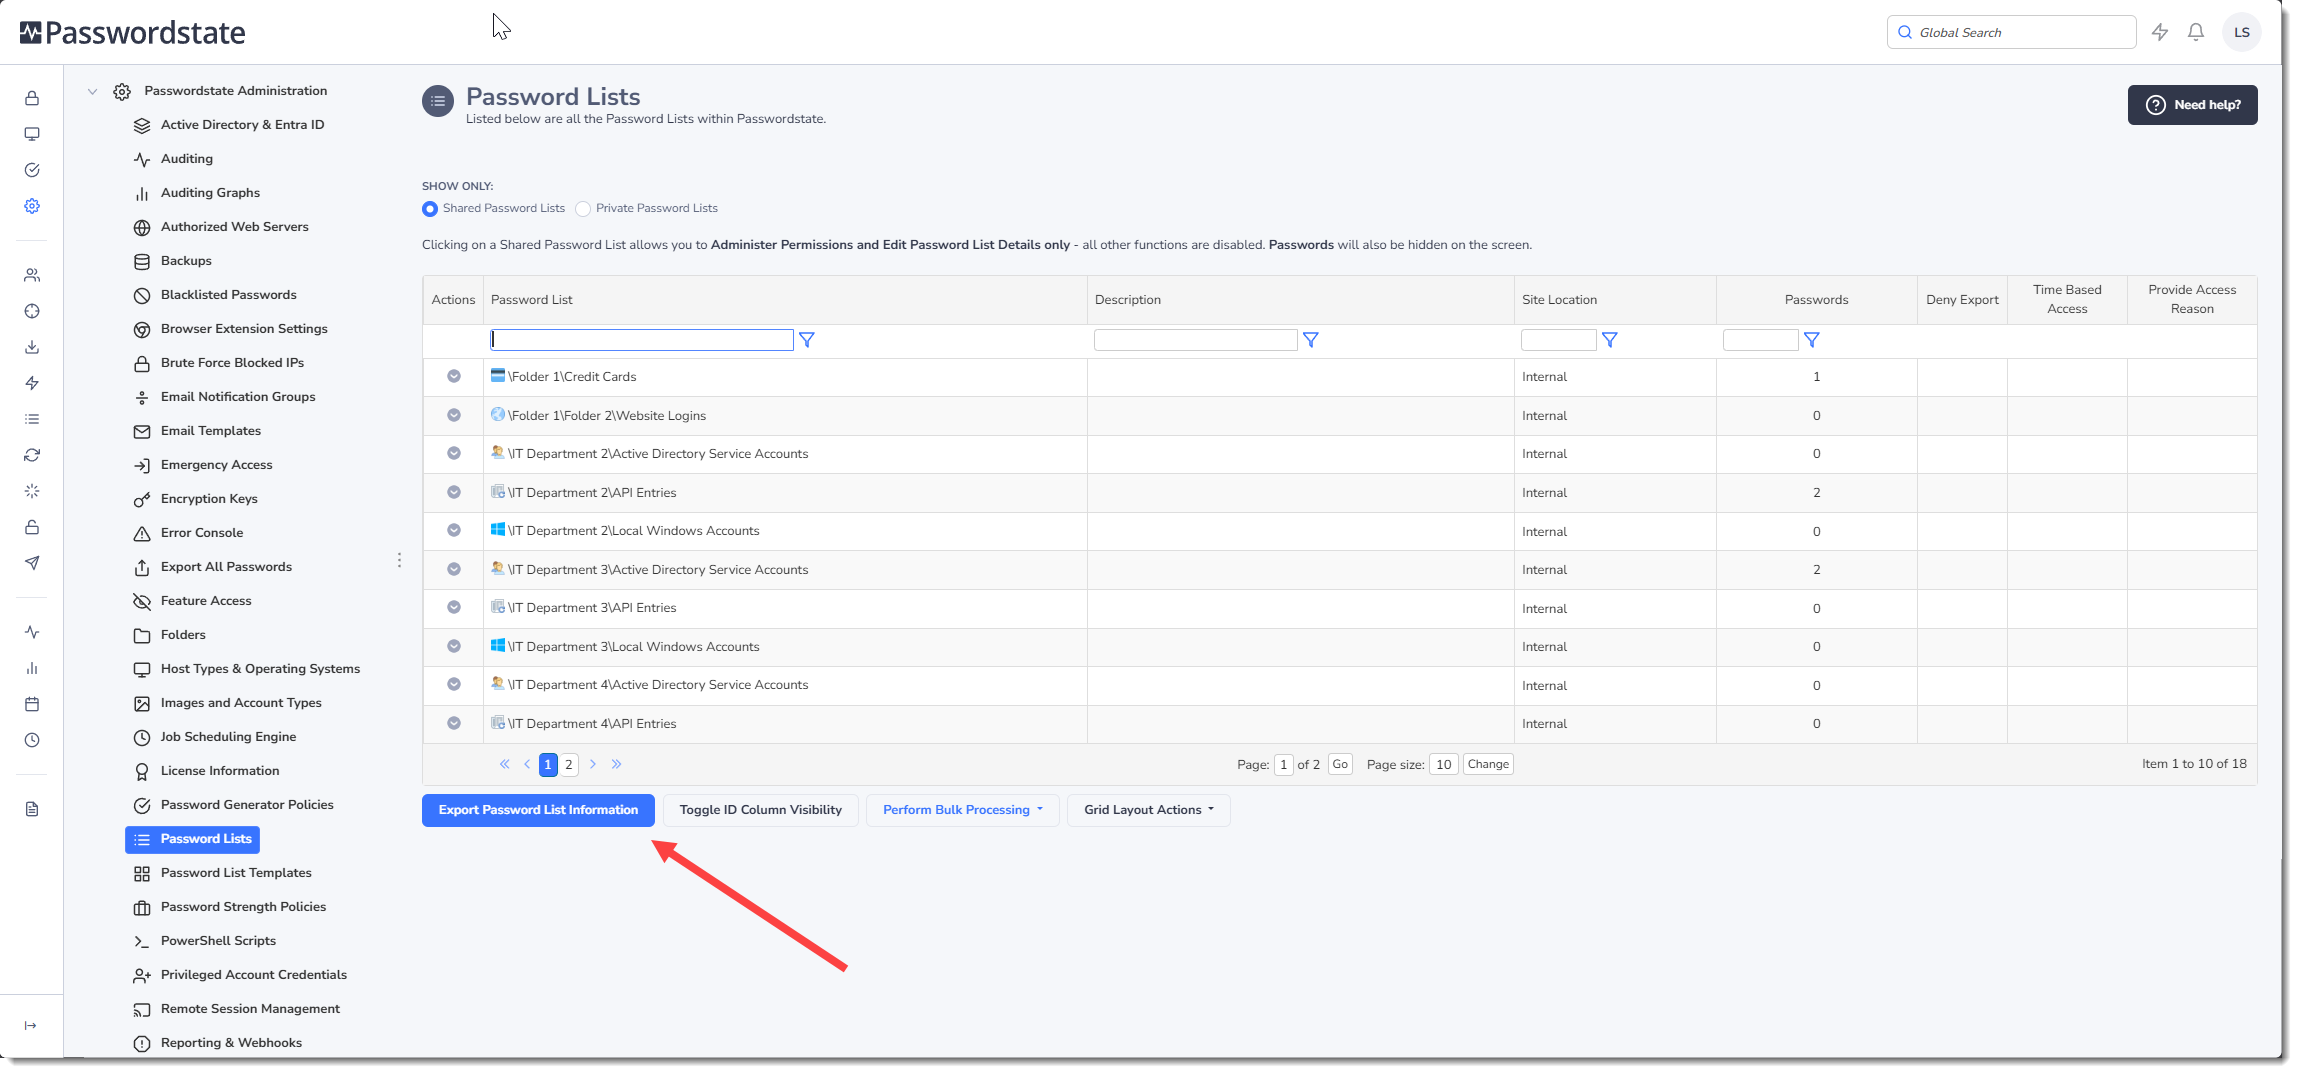Click Export Password List Information button

click(538, 810)
